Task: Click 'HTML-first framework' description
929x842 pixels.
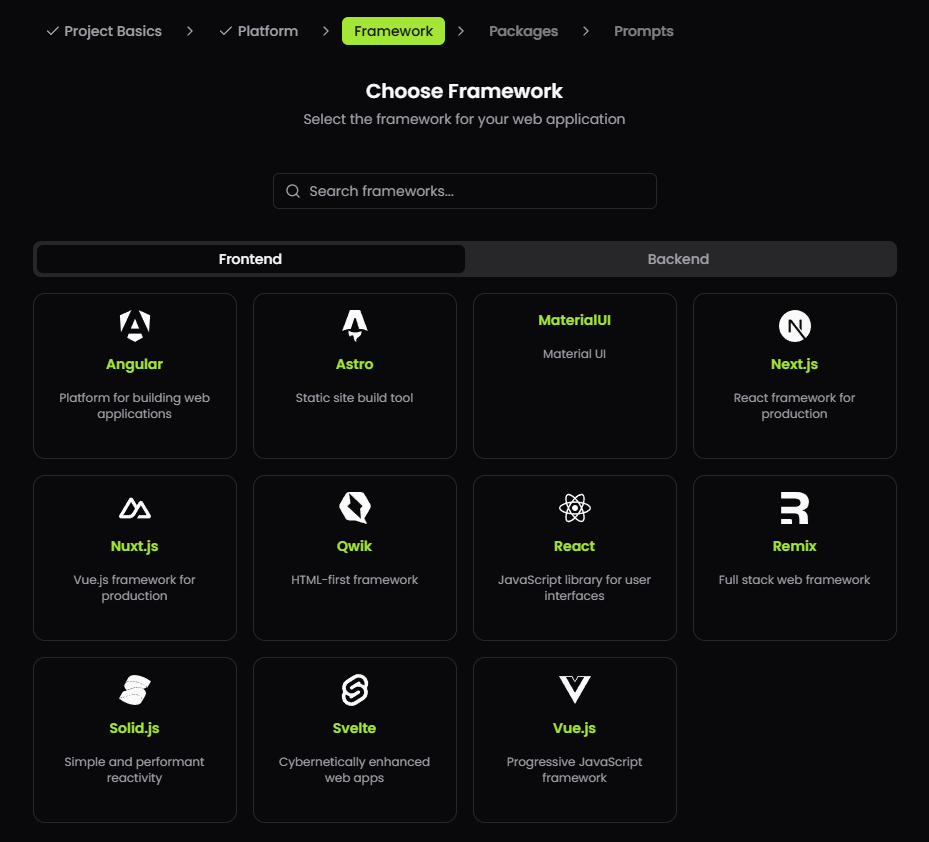Action: 354,580
